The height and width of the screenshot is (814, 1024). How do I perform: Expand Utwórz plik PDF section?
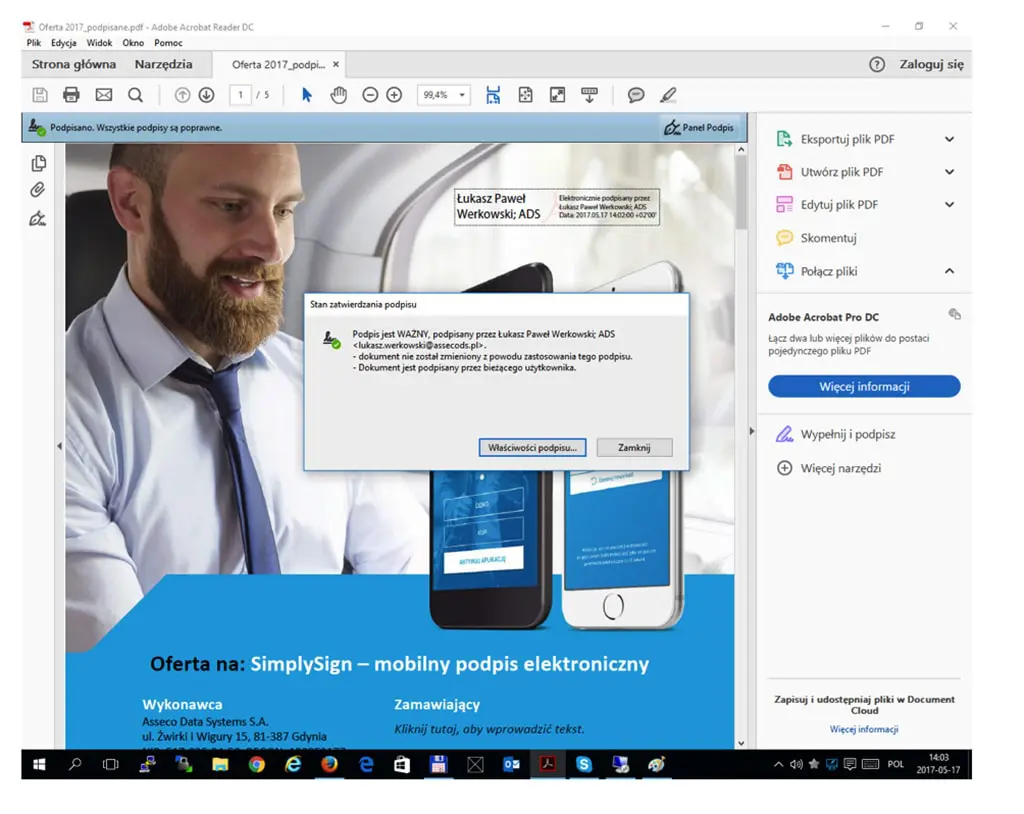point(950,172)
